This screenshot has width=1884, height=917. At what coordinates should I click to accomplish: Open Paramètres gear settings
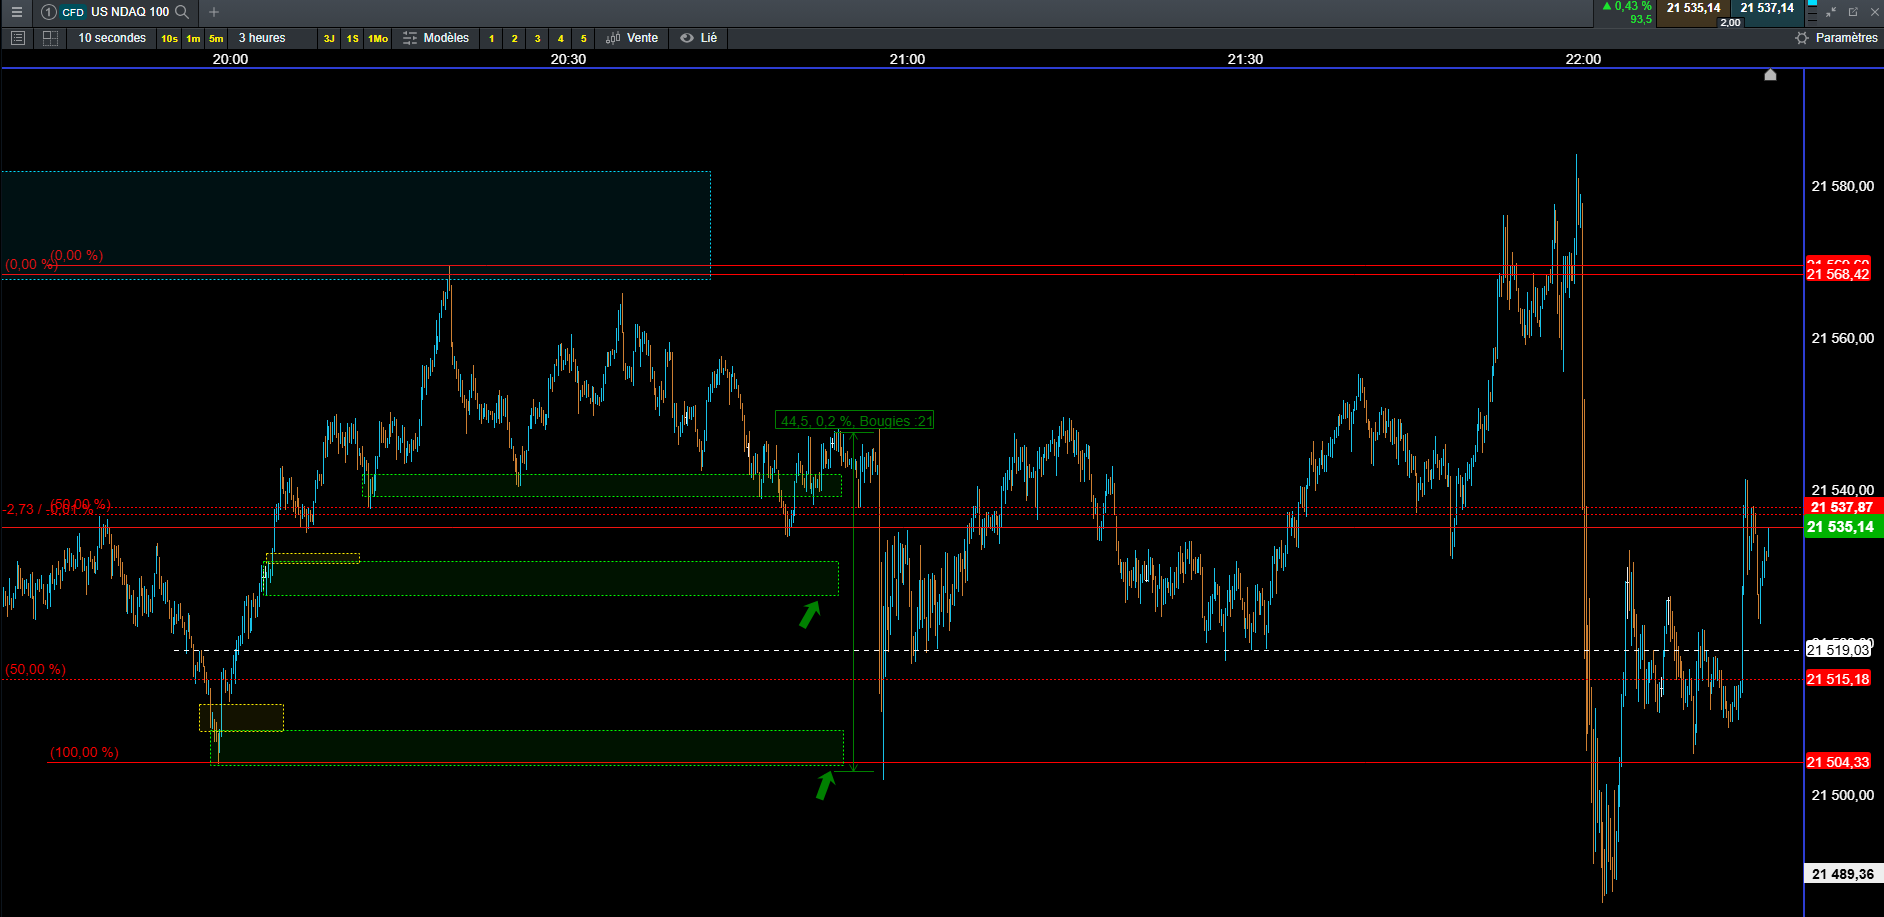(x=1836, y=38)
